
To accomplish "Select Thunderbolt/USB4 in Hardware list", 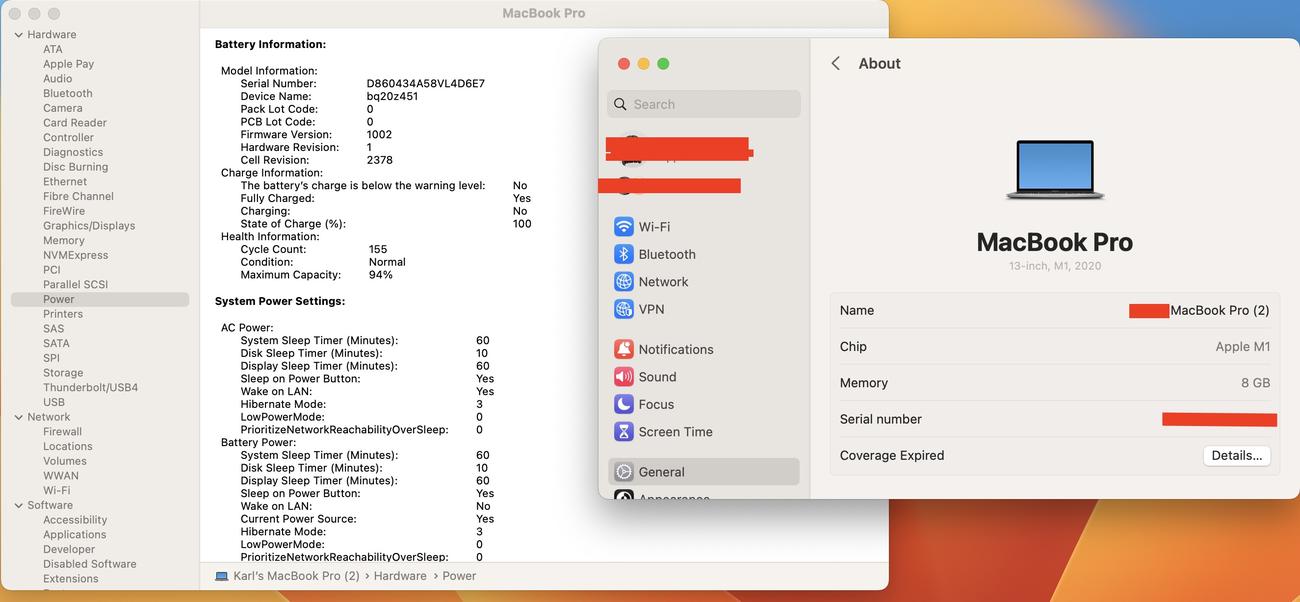I will (91, 387).
